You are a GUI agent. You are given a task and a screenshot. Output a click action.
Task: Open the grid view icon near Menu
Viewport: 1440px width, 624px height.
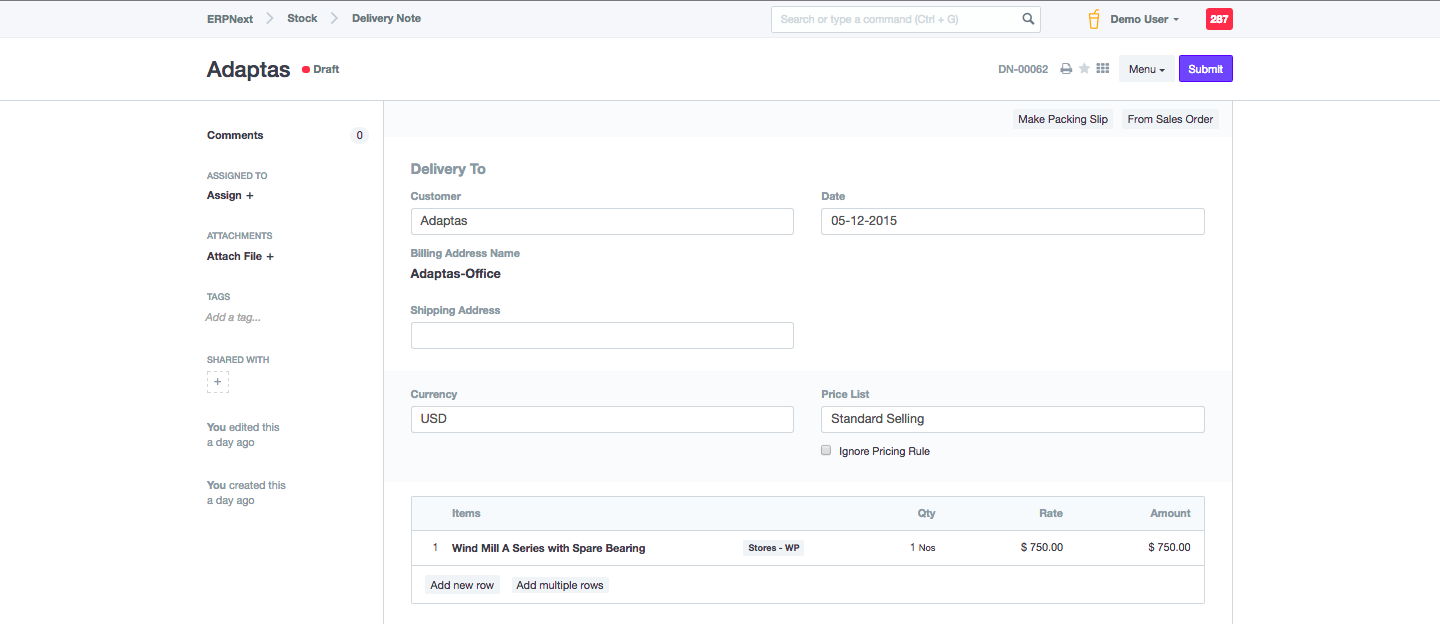[x=1103, y=69]
